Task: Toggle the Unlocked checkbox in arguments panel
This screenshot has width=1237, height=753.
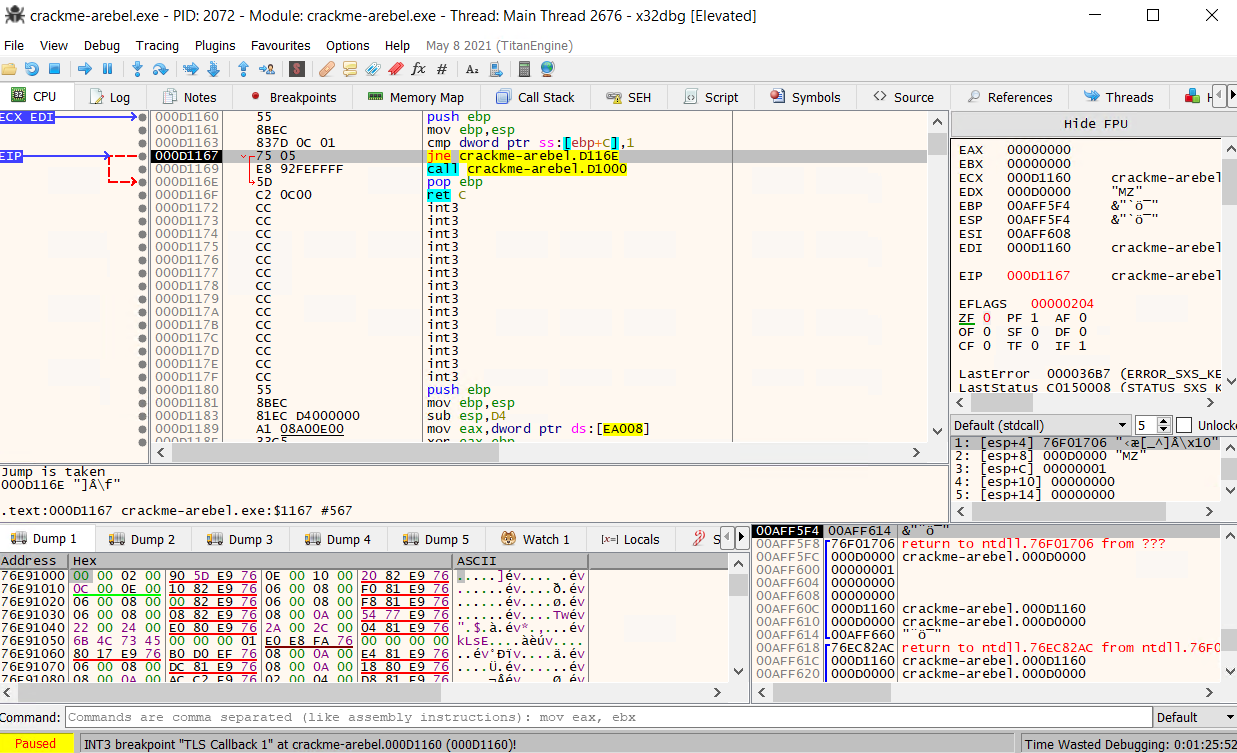Action: (x=1184, y=425)
